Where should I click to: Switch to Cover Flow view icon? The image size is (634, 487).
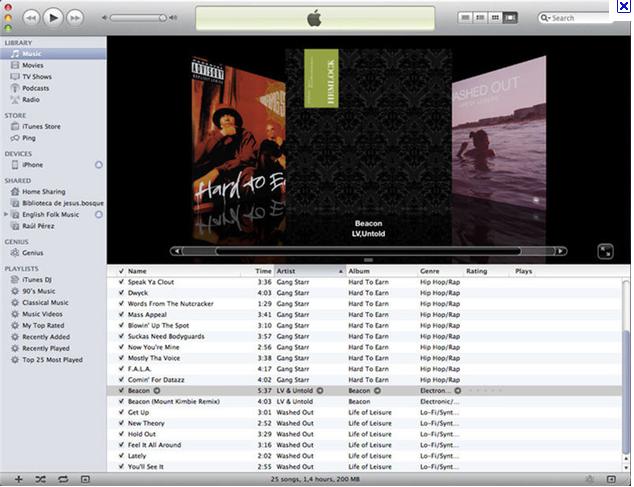(510, 17)
